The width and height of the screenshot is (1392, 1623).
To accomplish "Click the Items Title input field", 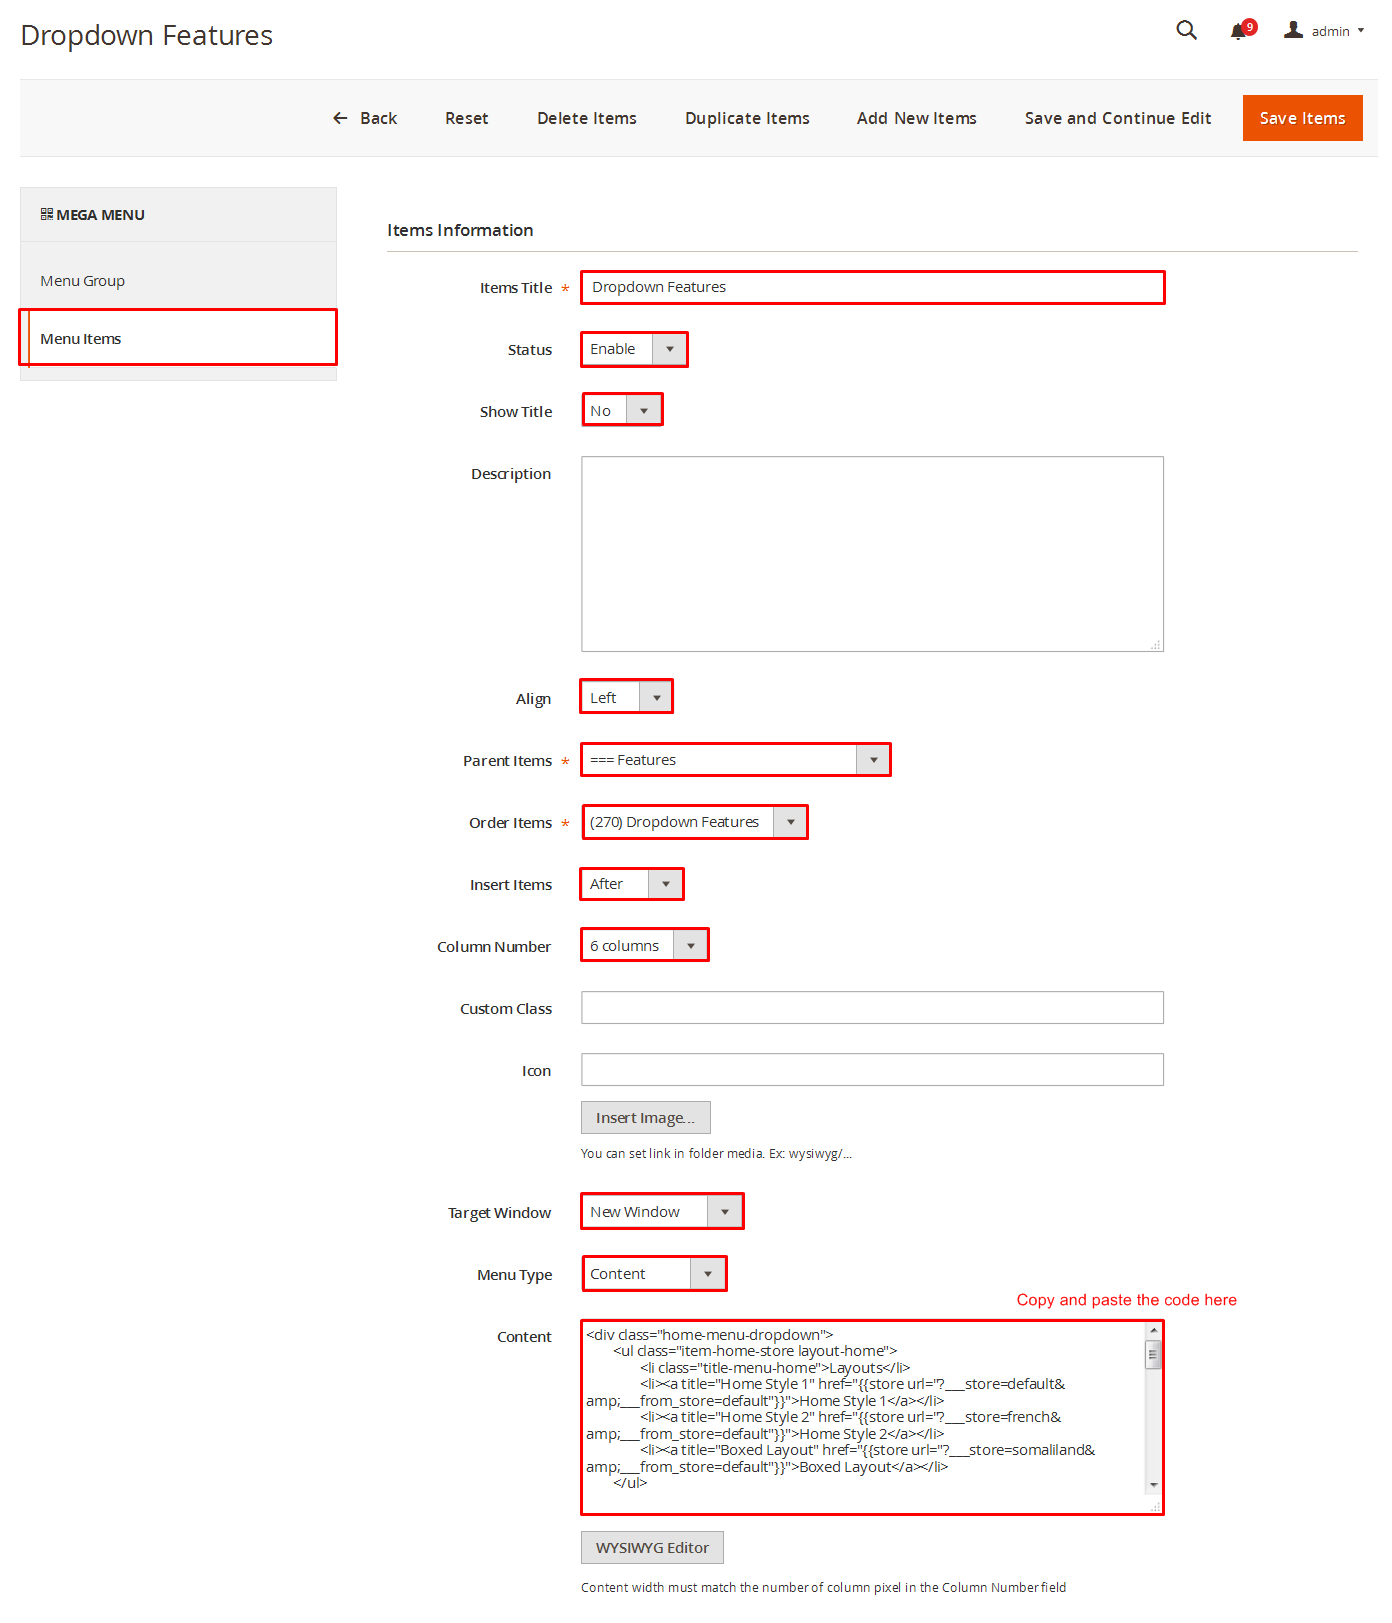I will (x=873, y=287).
